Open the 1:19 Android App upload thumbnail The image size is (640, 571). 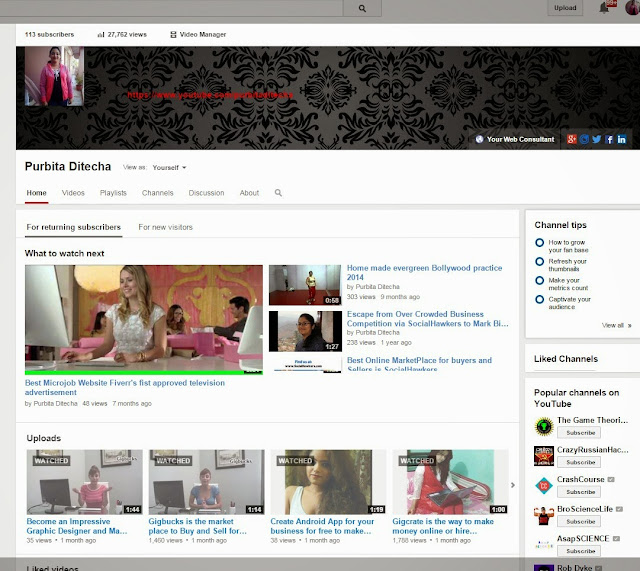(328, 482)
